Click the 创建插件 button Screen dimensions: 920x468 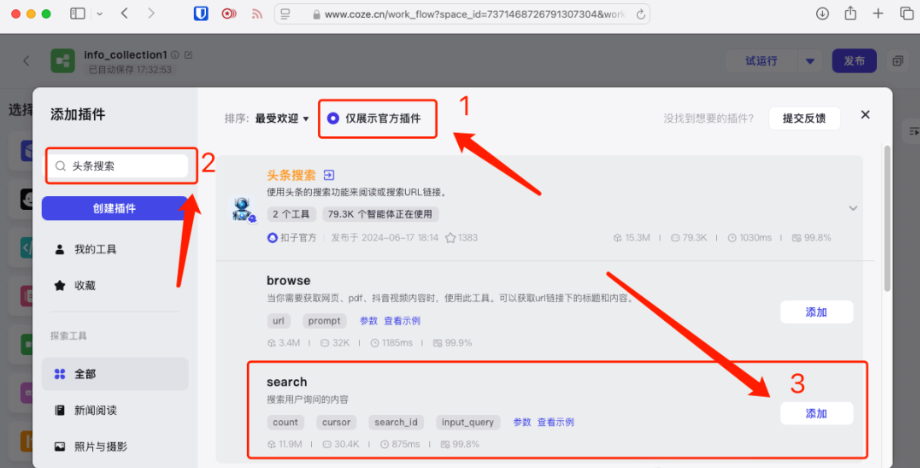[115, 208]
